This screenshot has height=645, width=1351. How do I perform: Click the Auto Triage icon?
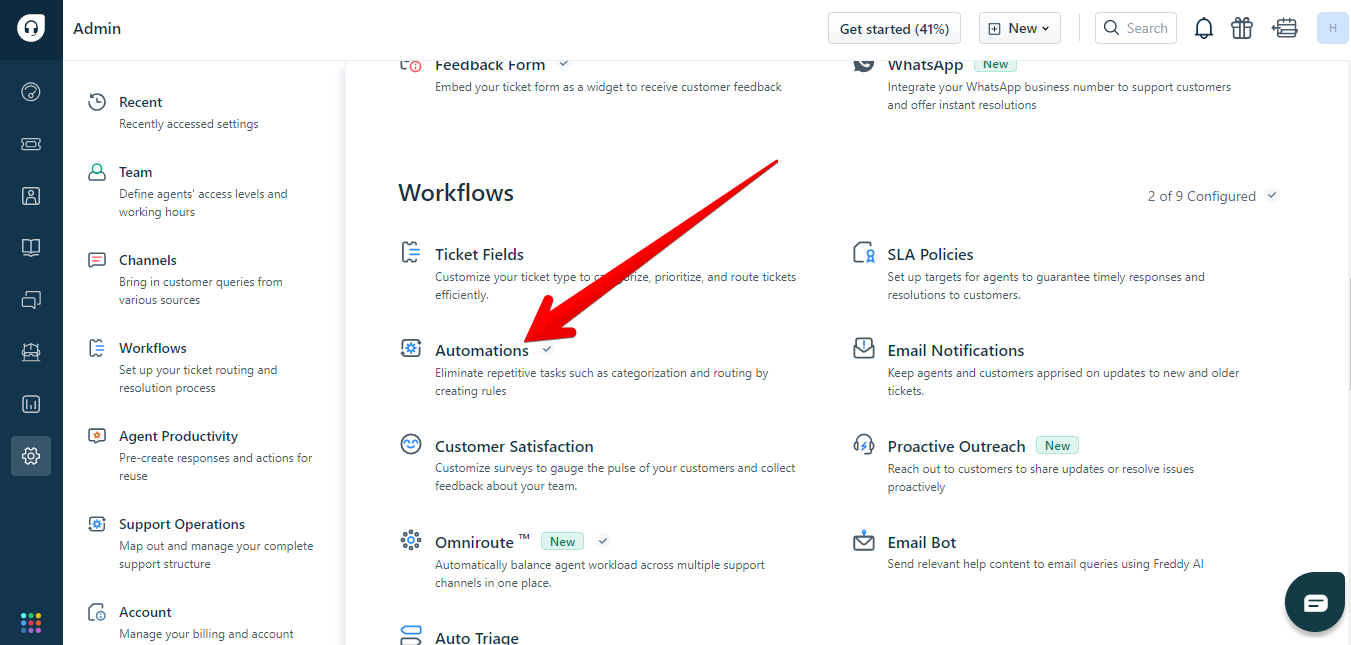(410, 635)
